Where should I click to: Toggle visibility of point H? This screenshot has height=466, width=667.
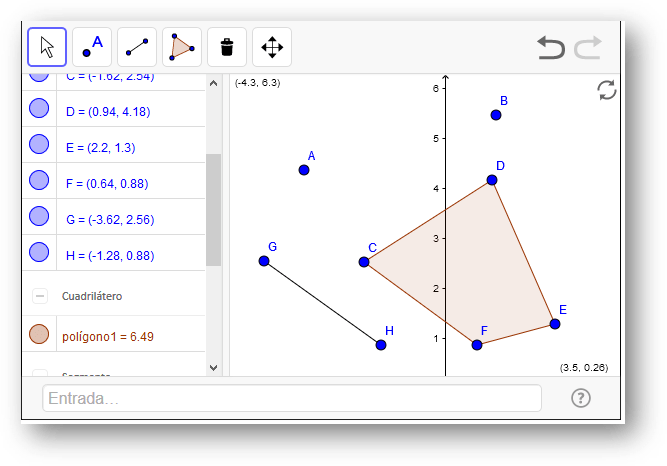coord(39,252)
